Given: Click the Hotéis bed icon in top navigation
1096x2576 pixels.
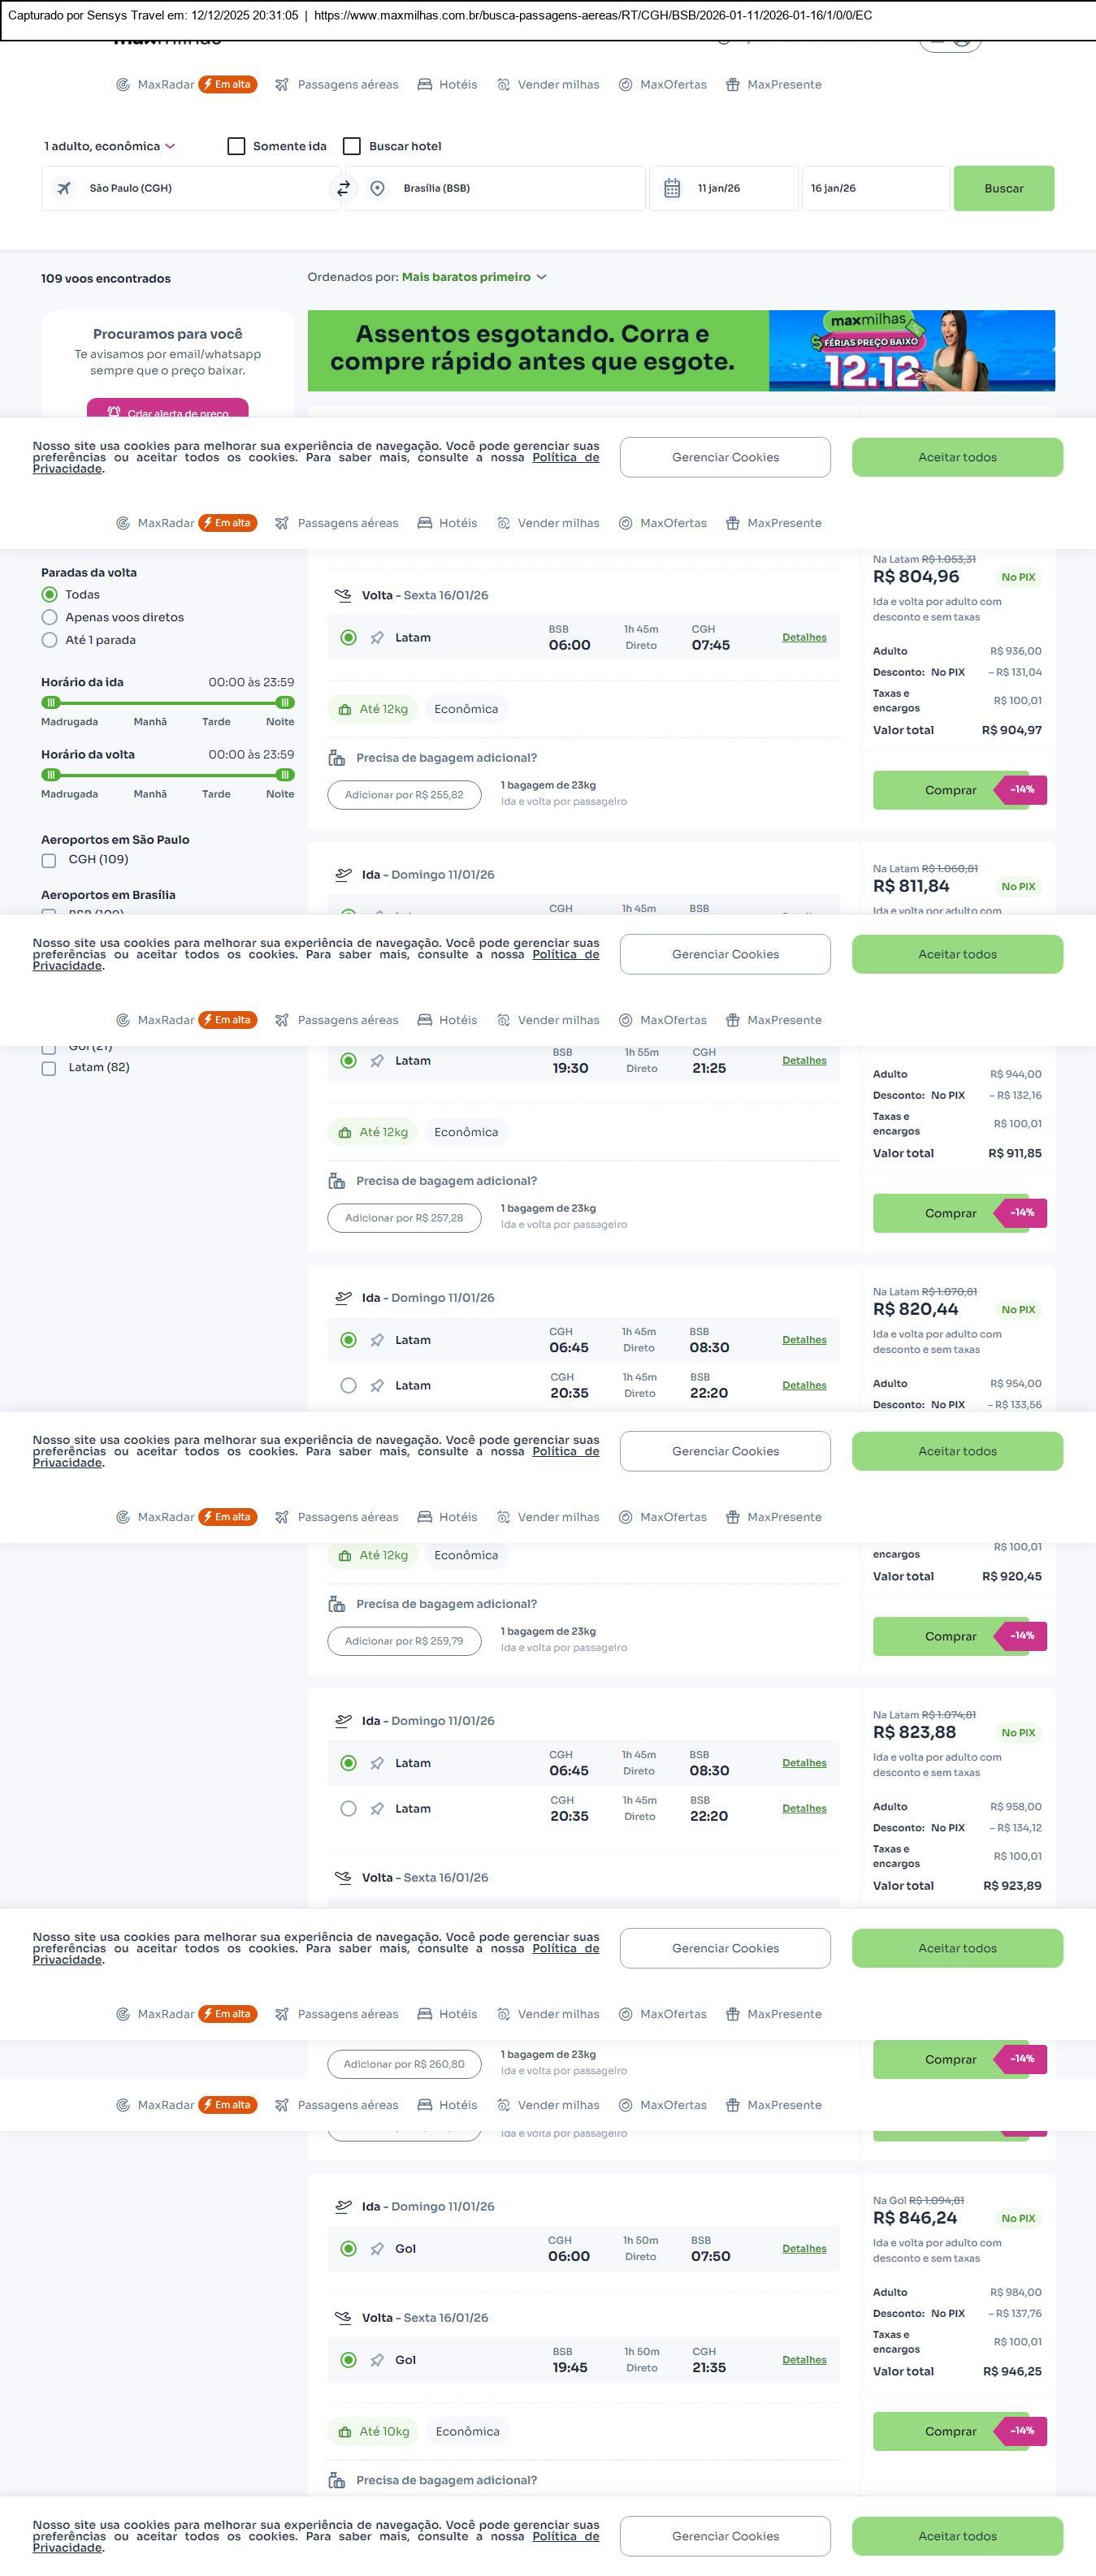Looking at the screenshot, I should point(425,85).
